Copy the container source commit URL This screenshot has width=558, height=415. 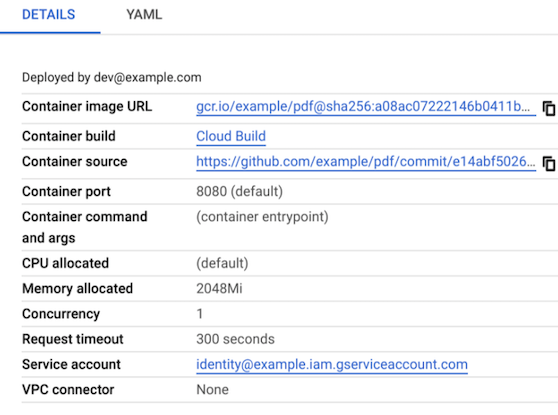(548, 164)
